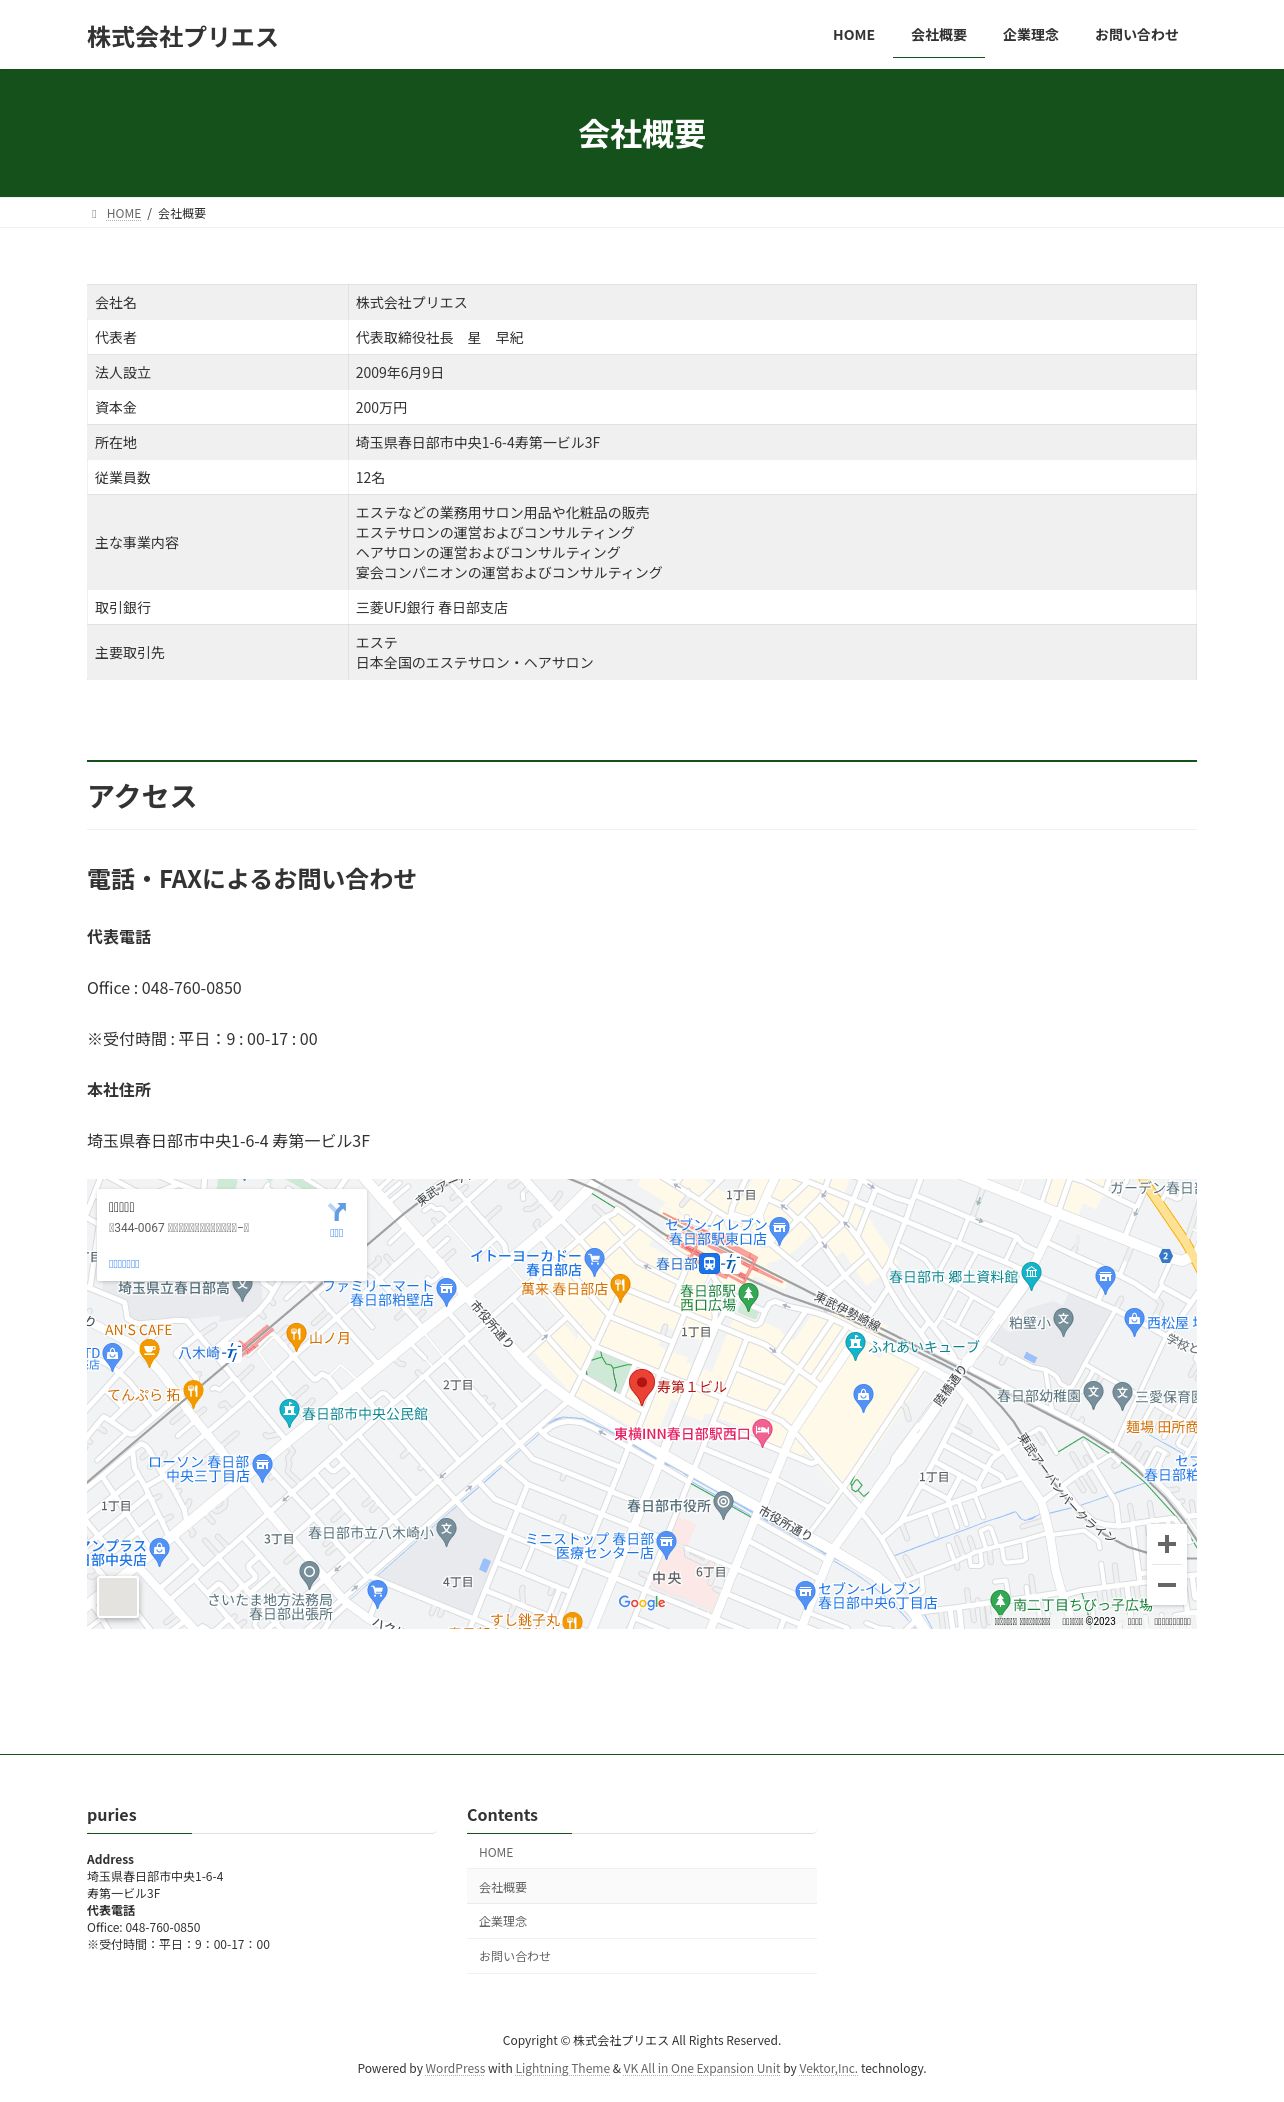Click 春日部駅西口広場 park pin

pos(748,1295)
